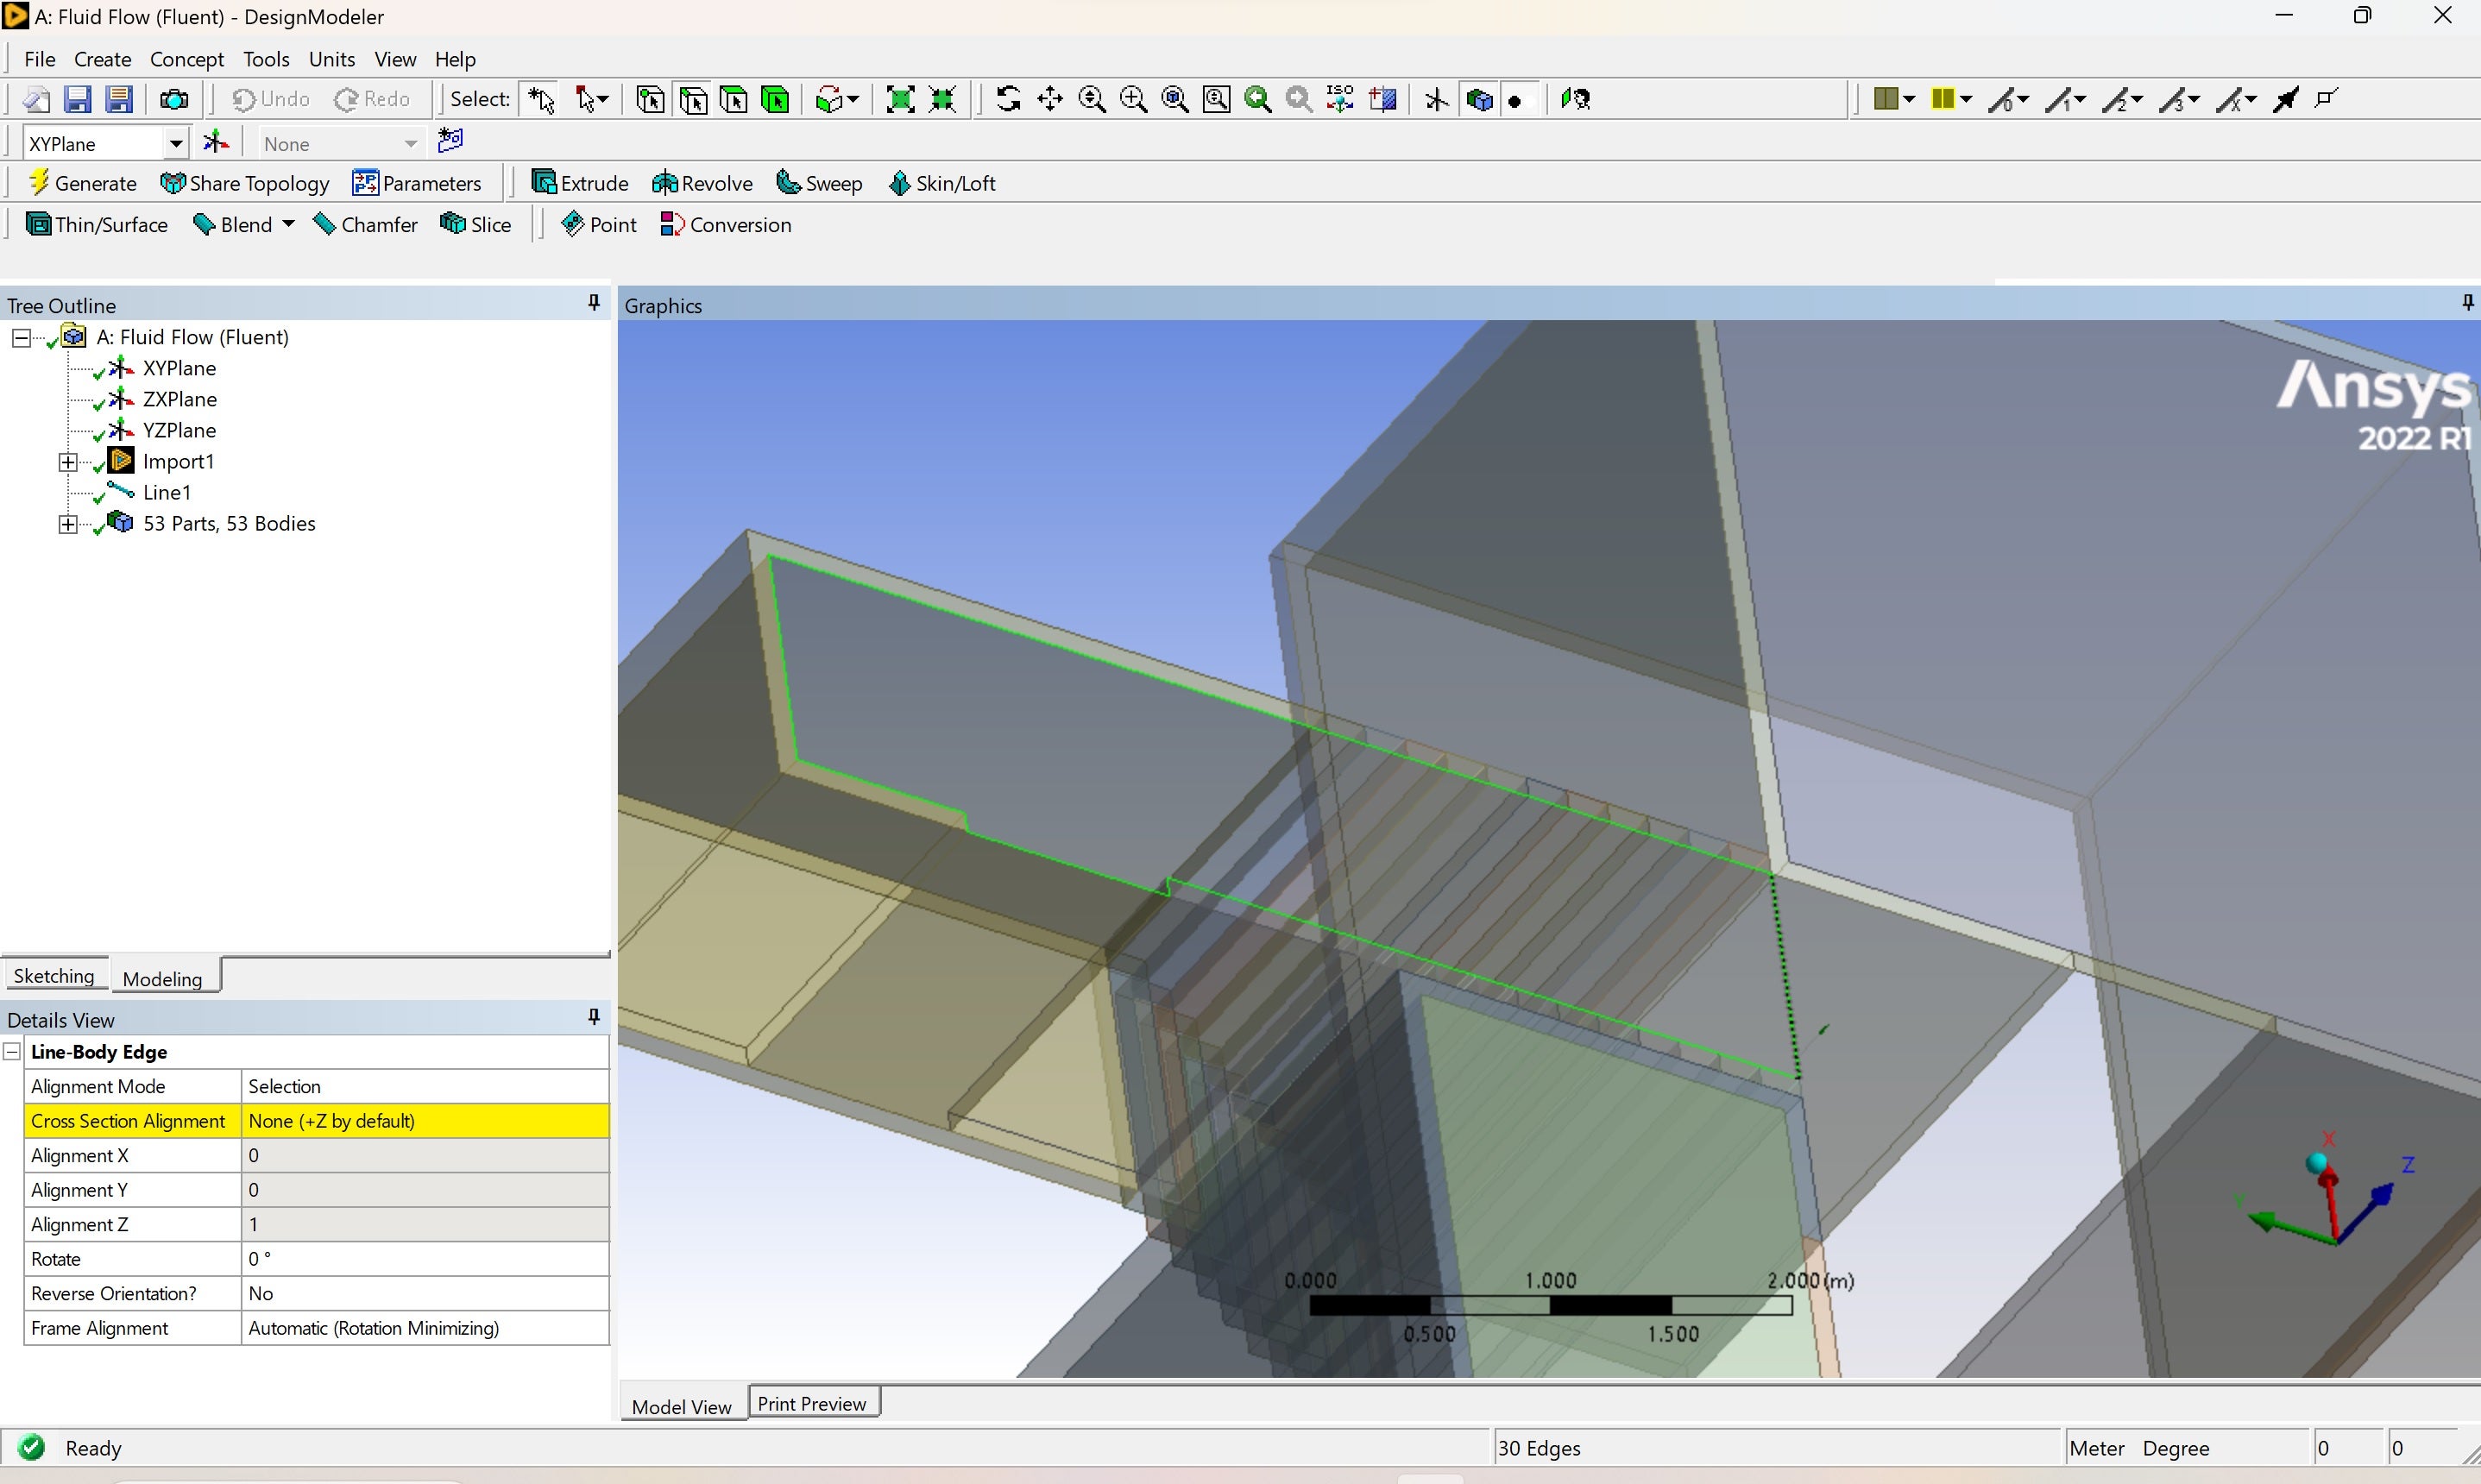Click the Generate lightning bolt button

tap(82, 183)
